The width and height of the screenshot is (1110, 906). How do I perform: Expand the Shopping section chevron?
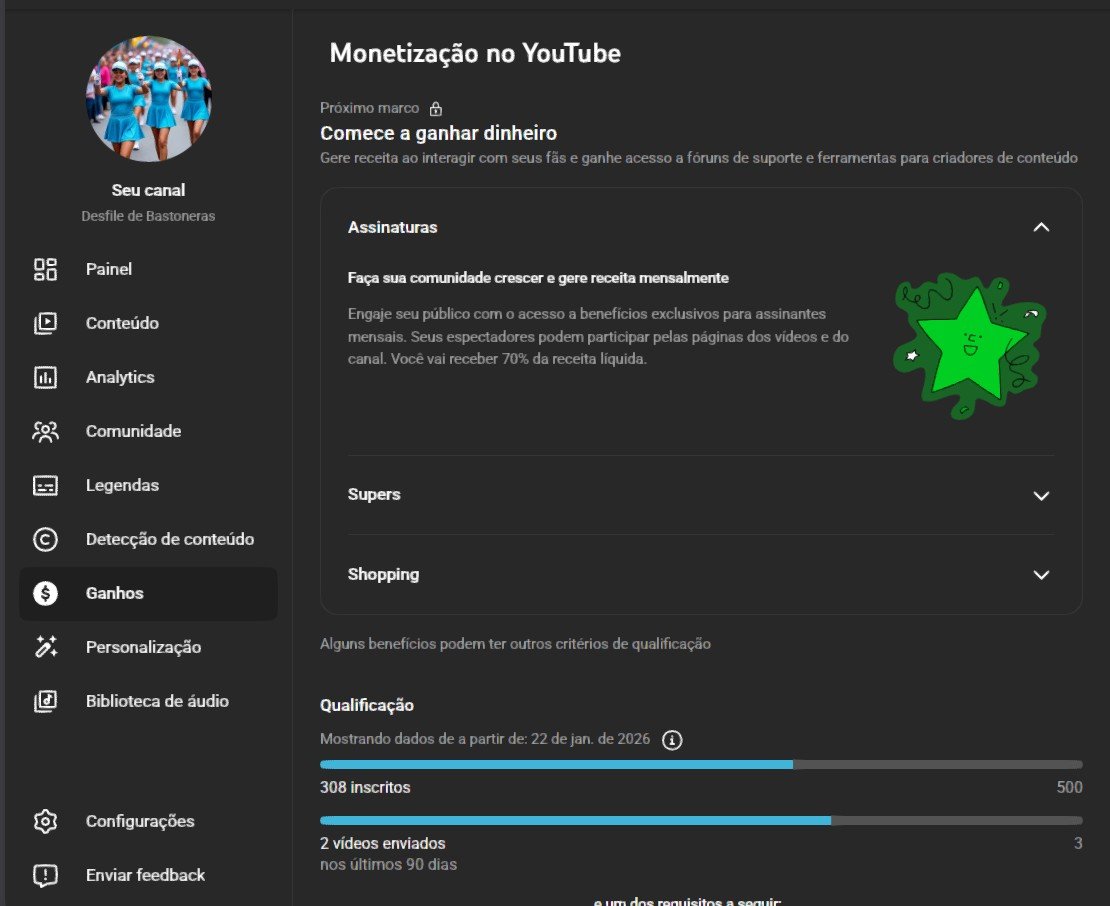(x=1041, y=575)
